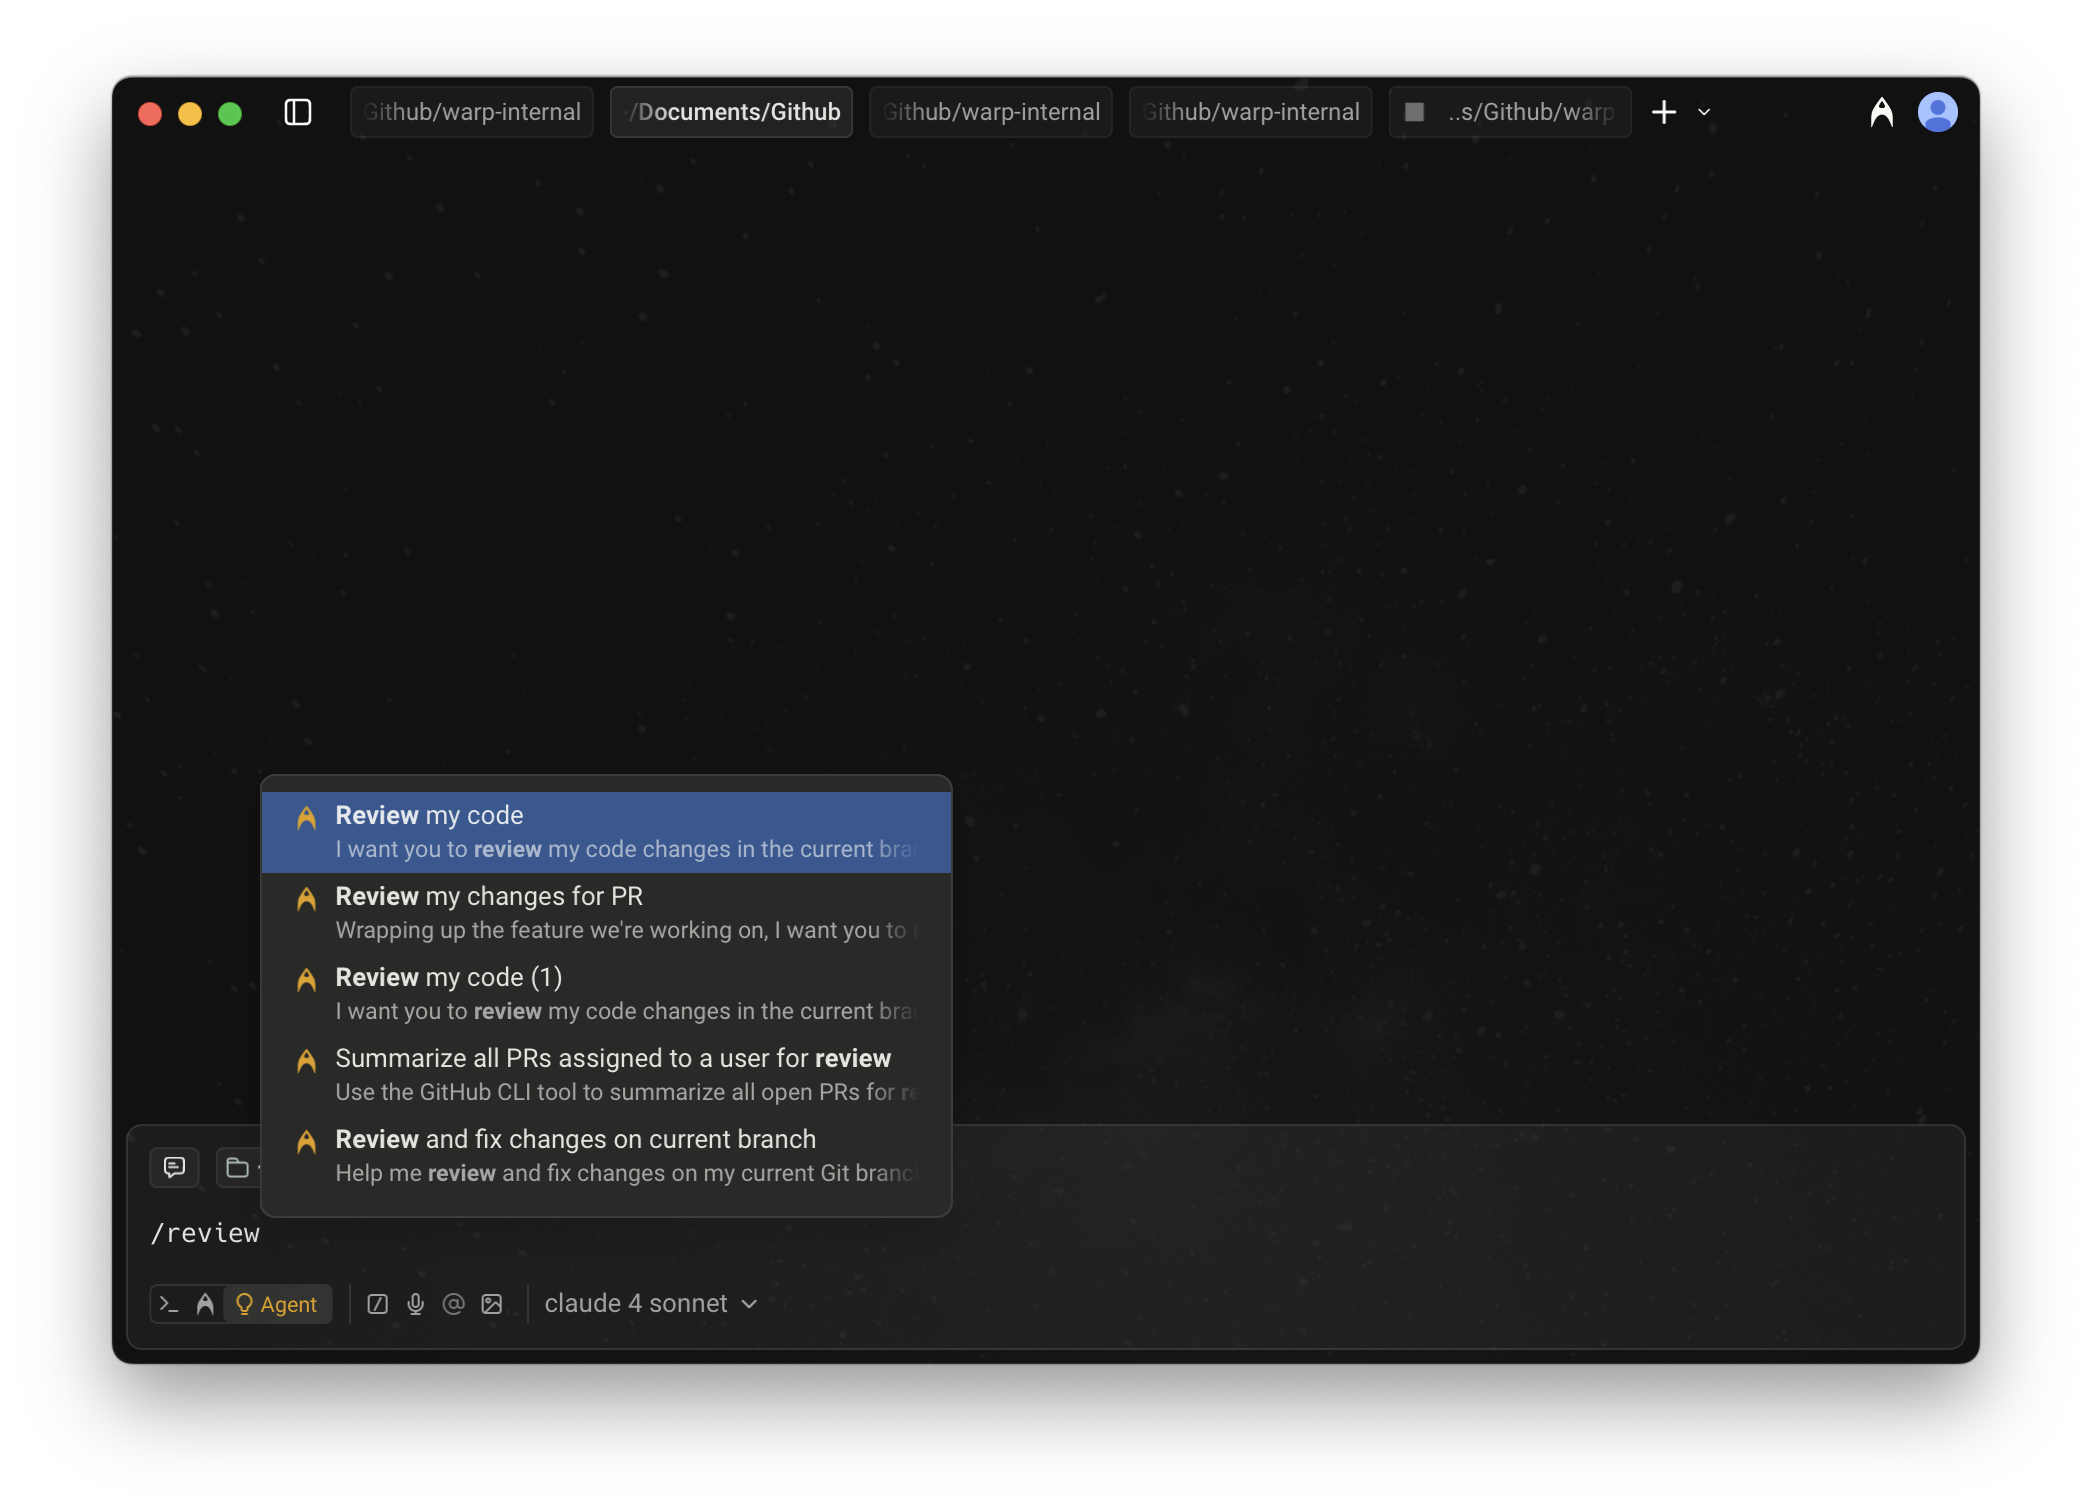Start voice input with the microphone icon
This screenshot has width=2092, height=1512.
pos(416,1304)
